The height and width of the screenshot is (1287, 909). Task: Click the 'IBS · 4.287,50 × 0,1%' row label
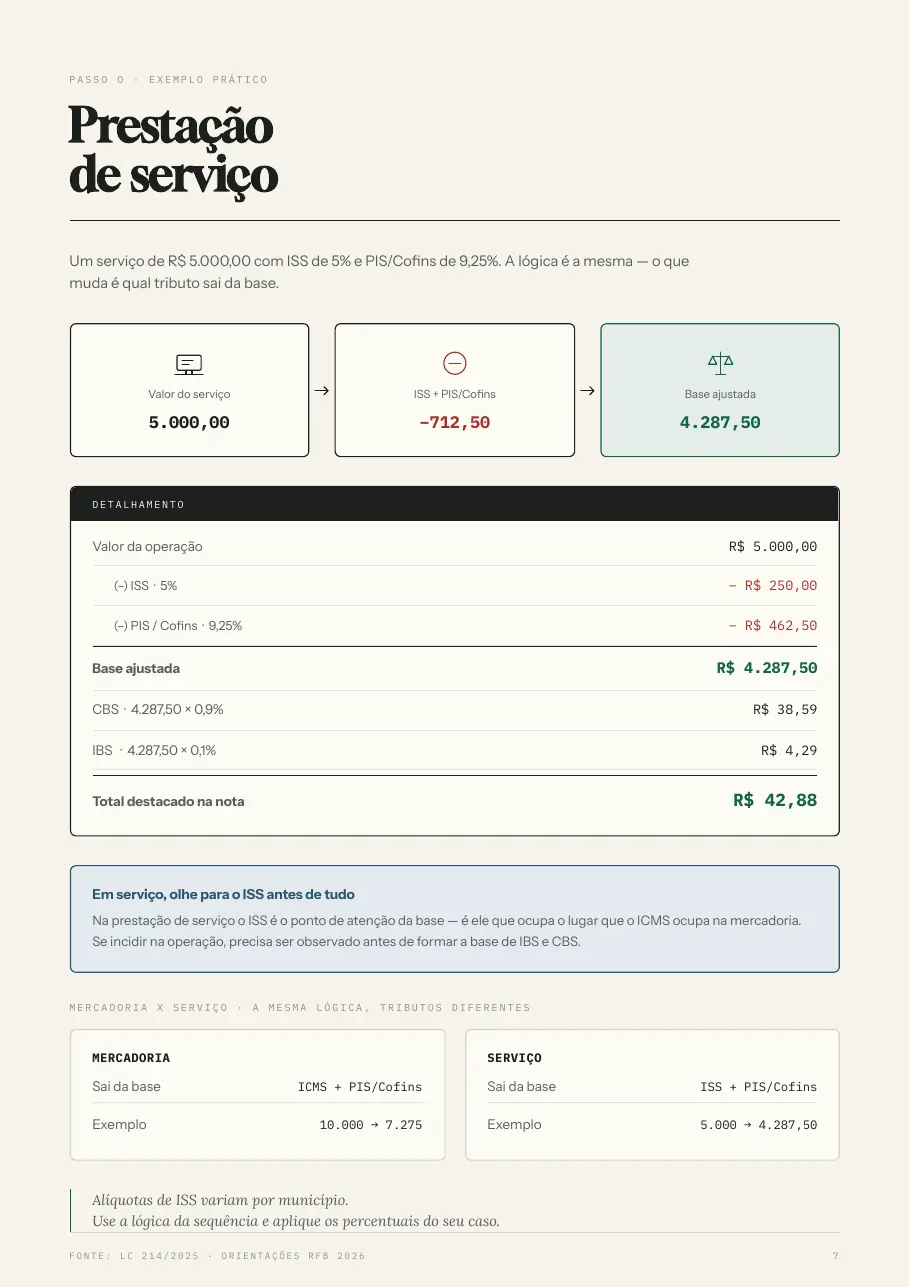pos(154,750)
